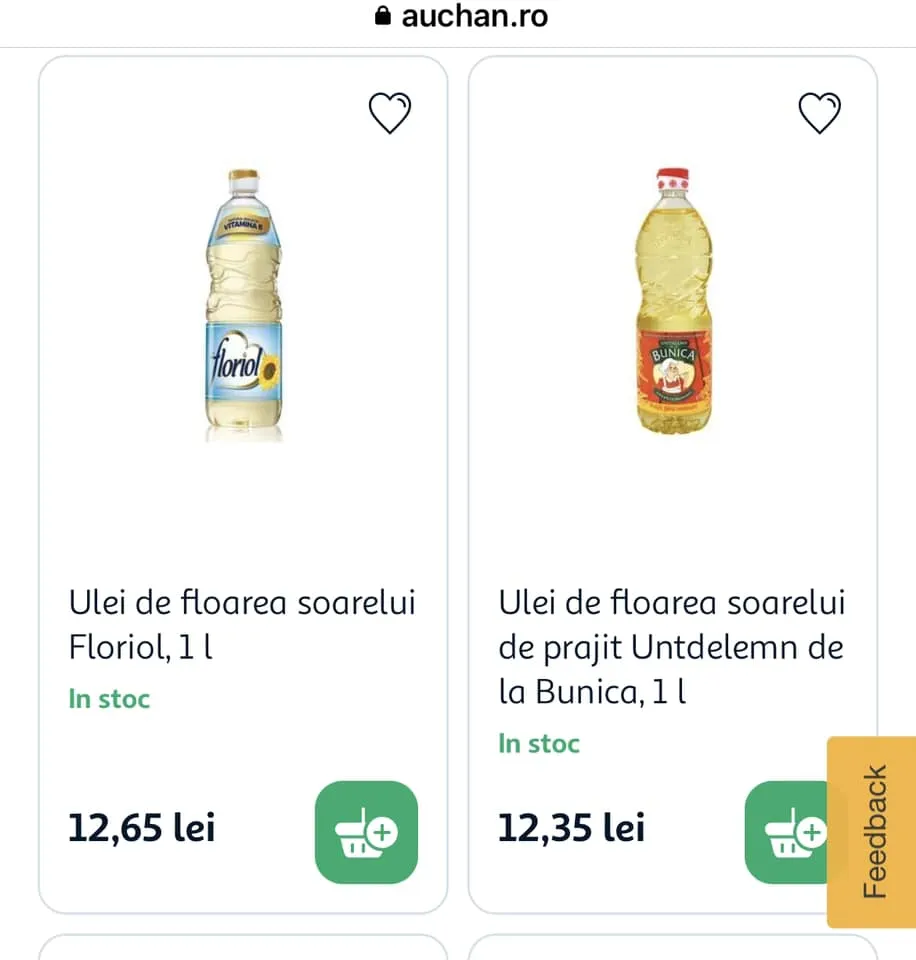Click the 12,35 lei price

(x=571, y=828)
